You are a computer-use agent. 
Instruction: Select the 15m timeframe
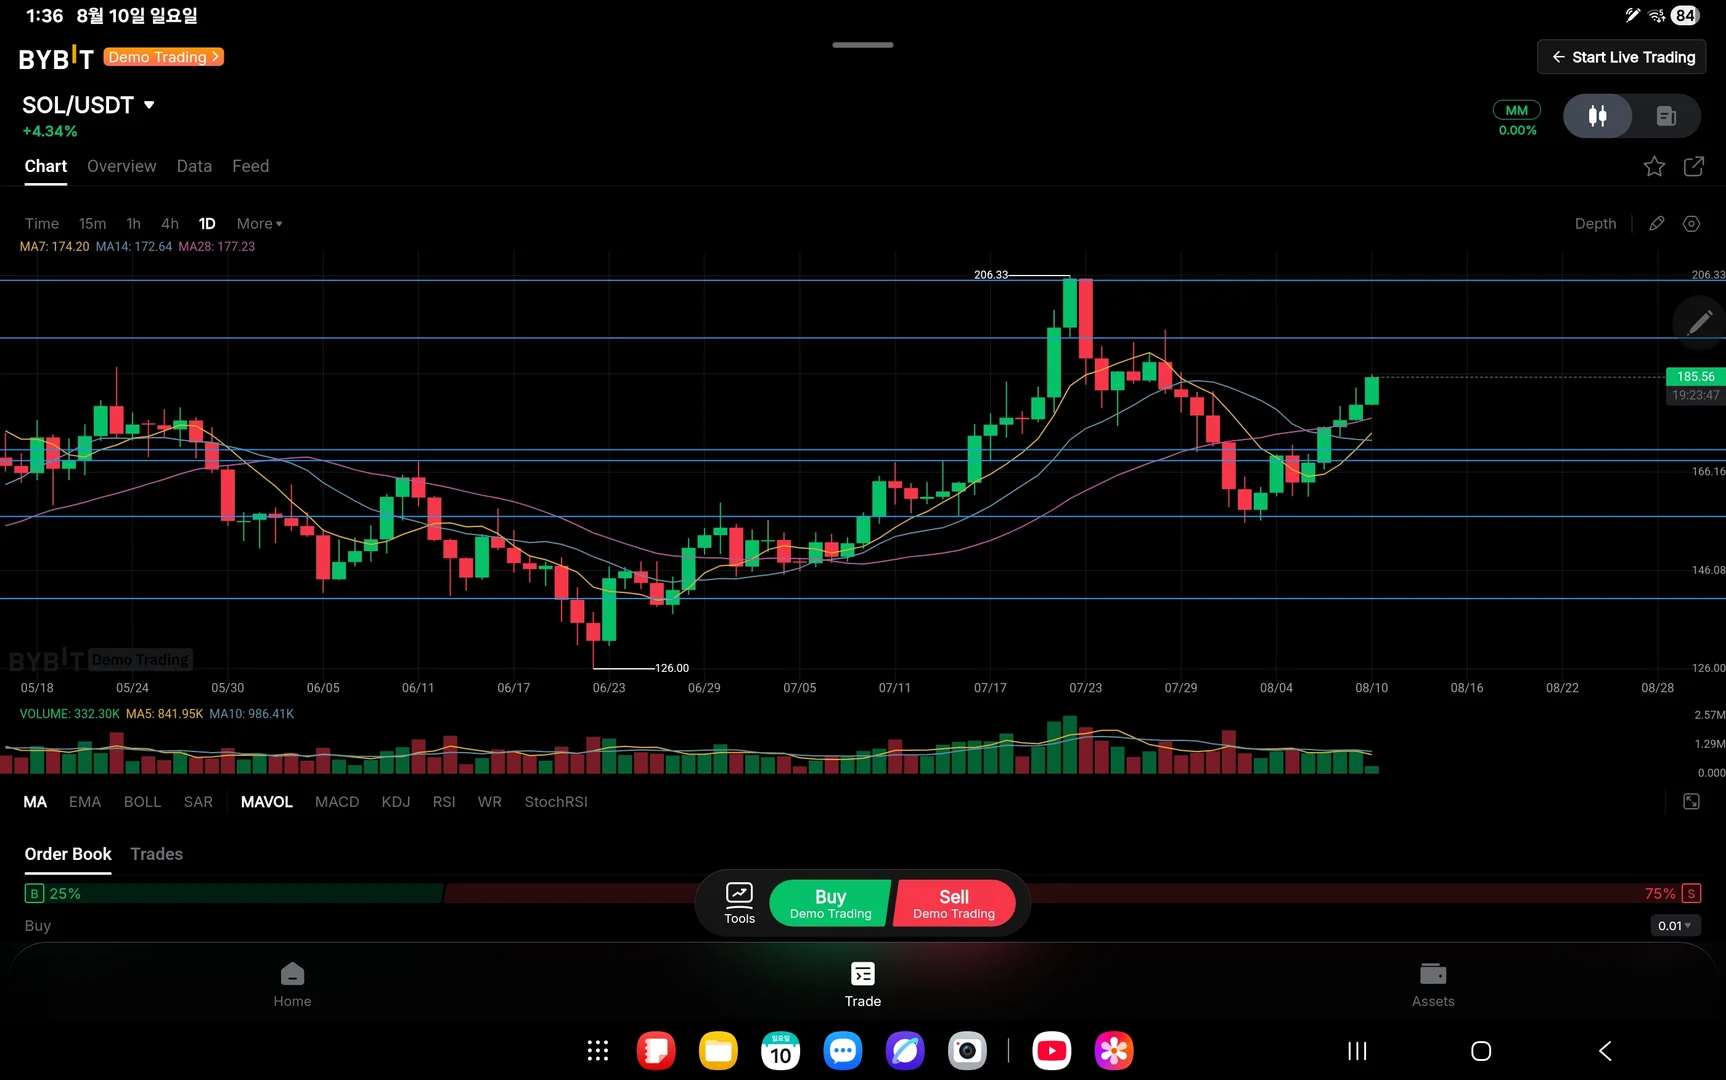coord(93,224)
